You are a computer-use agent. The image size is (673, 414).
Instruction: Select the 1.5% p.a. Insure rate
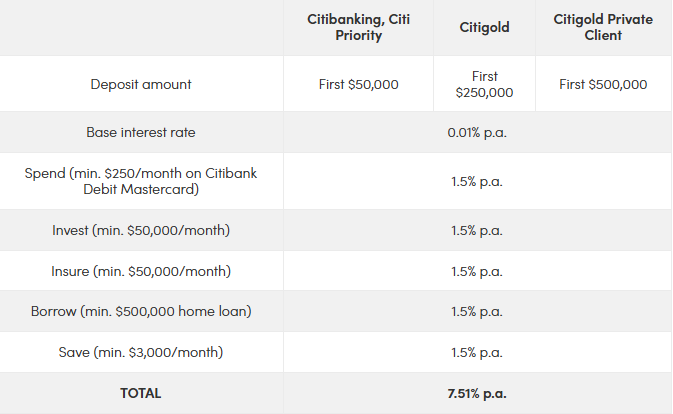pos(477,271)
